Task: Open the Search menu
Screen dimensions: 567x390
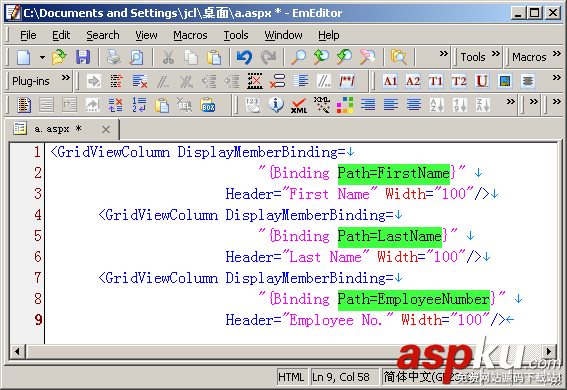Action: [x=103, y=35]
